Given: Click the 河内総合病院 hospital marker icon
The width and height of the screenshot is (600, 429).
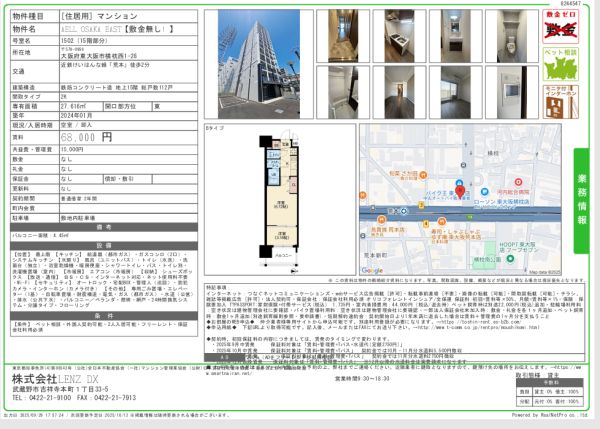Looking at the screenshot, I should [x=518, y=182].
